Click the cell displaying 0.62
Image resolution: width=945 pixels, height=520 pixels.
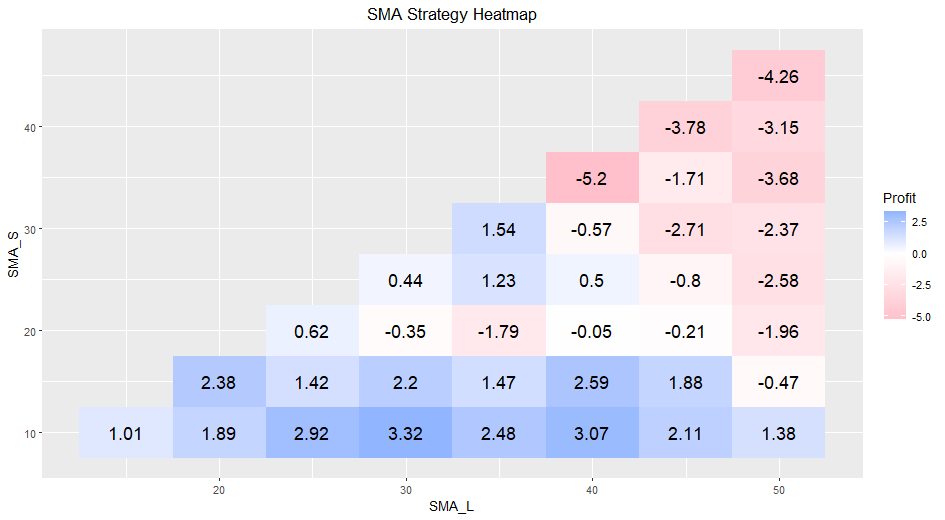[312, 331]
